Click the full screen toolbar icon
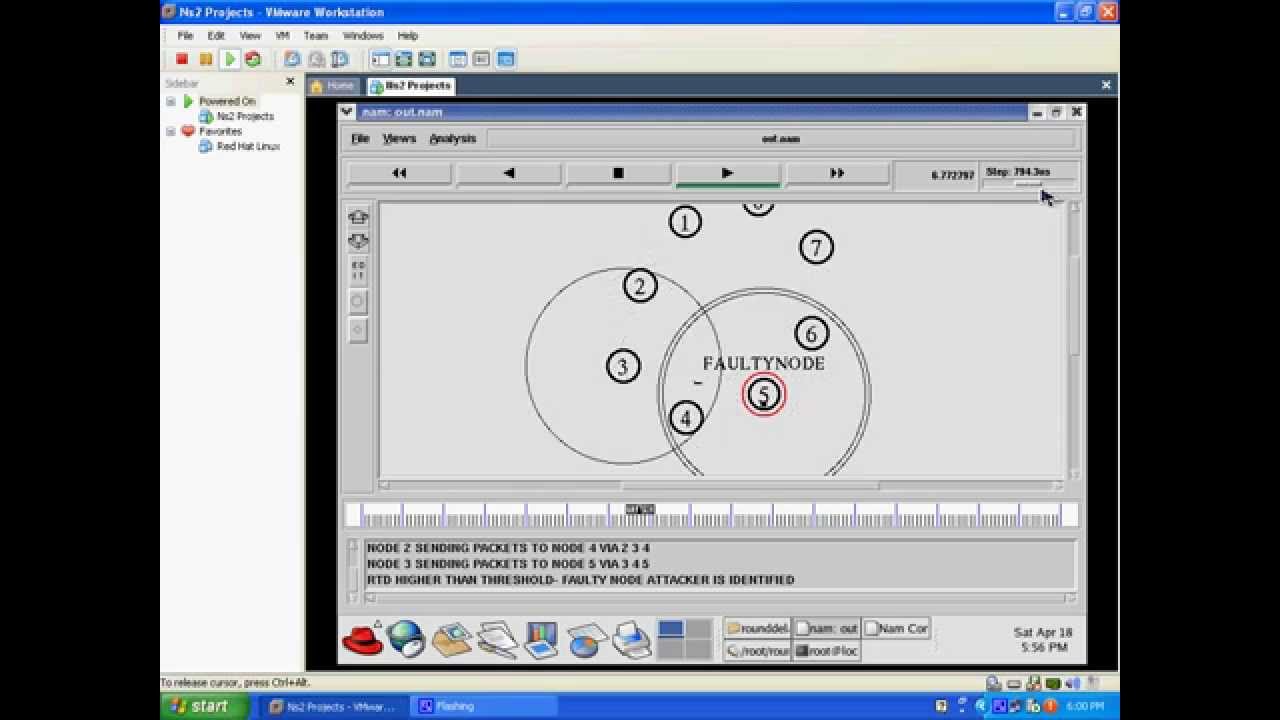The width and height of the screenshot is (1280, 720). [404, 59]
